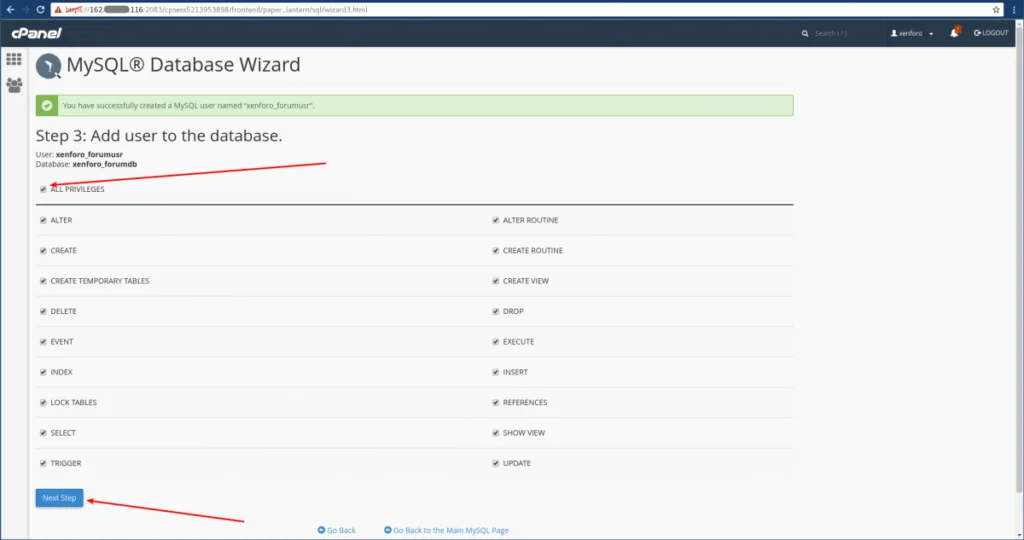Image resolution: width=1024 pixels, height=540 pixels.
Task: Click the LOGOUT link
Action: click(991, 33)
